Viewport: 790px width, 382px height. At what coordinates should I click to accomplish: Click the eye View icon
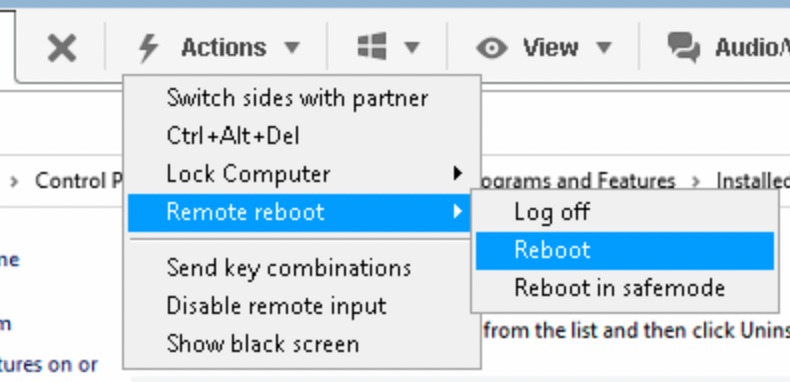pos(492,48)
